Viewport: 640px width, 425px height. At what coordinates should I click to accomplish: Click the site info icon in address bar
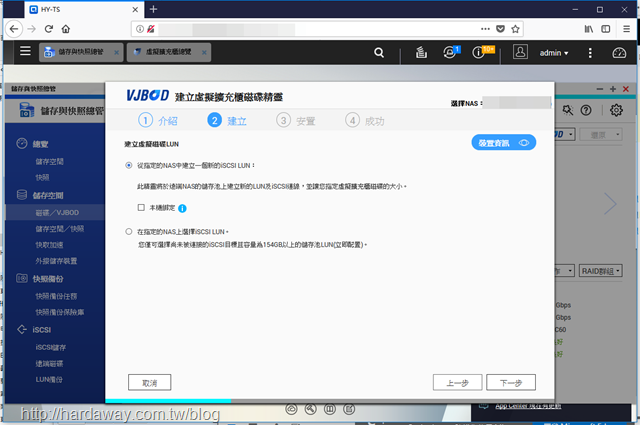[x=140, y=29]
